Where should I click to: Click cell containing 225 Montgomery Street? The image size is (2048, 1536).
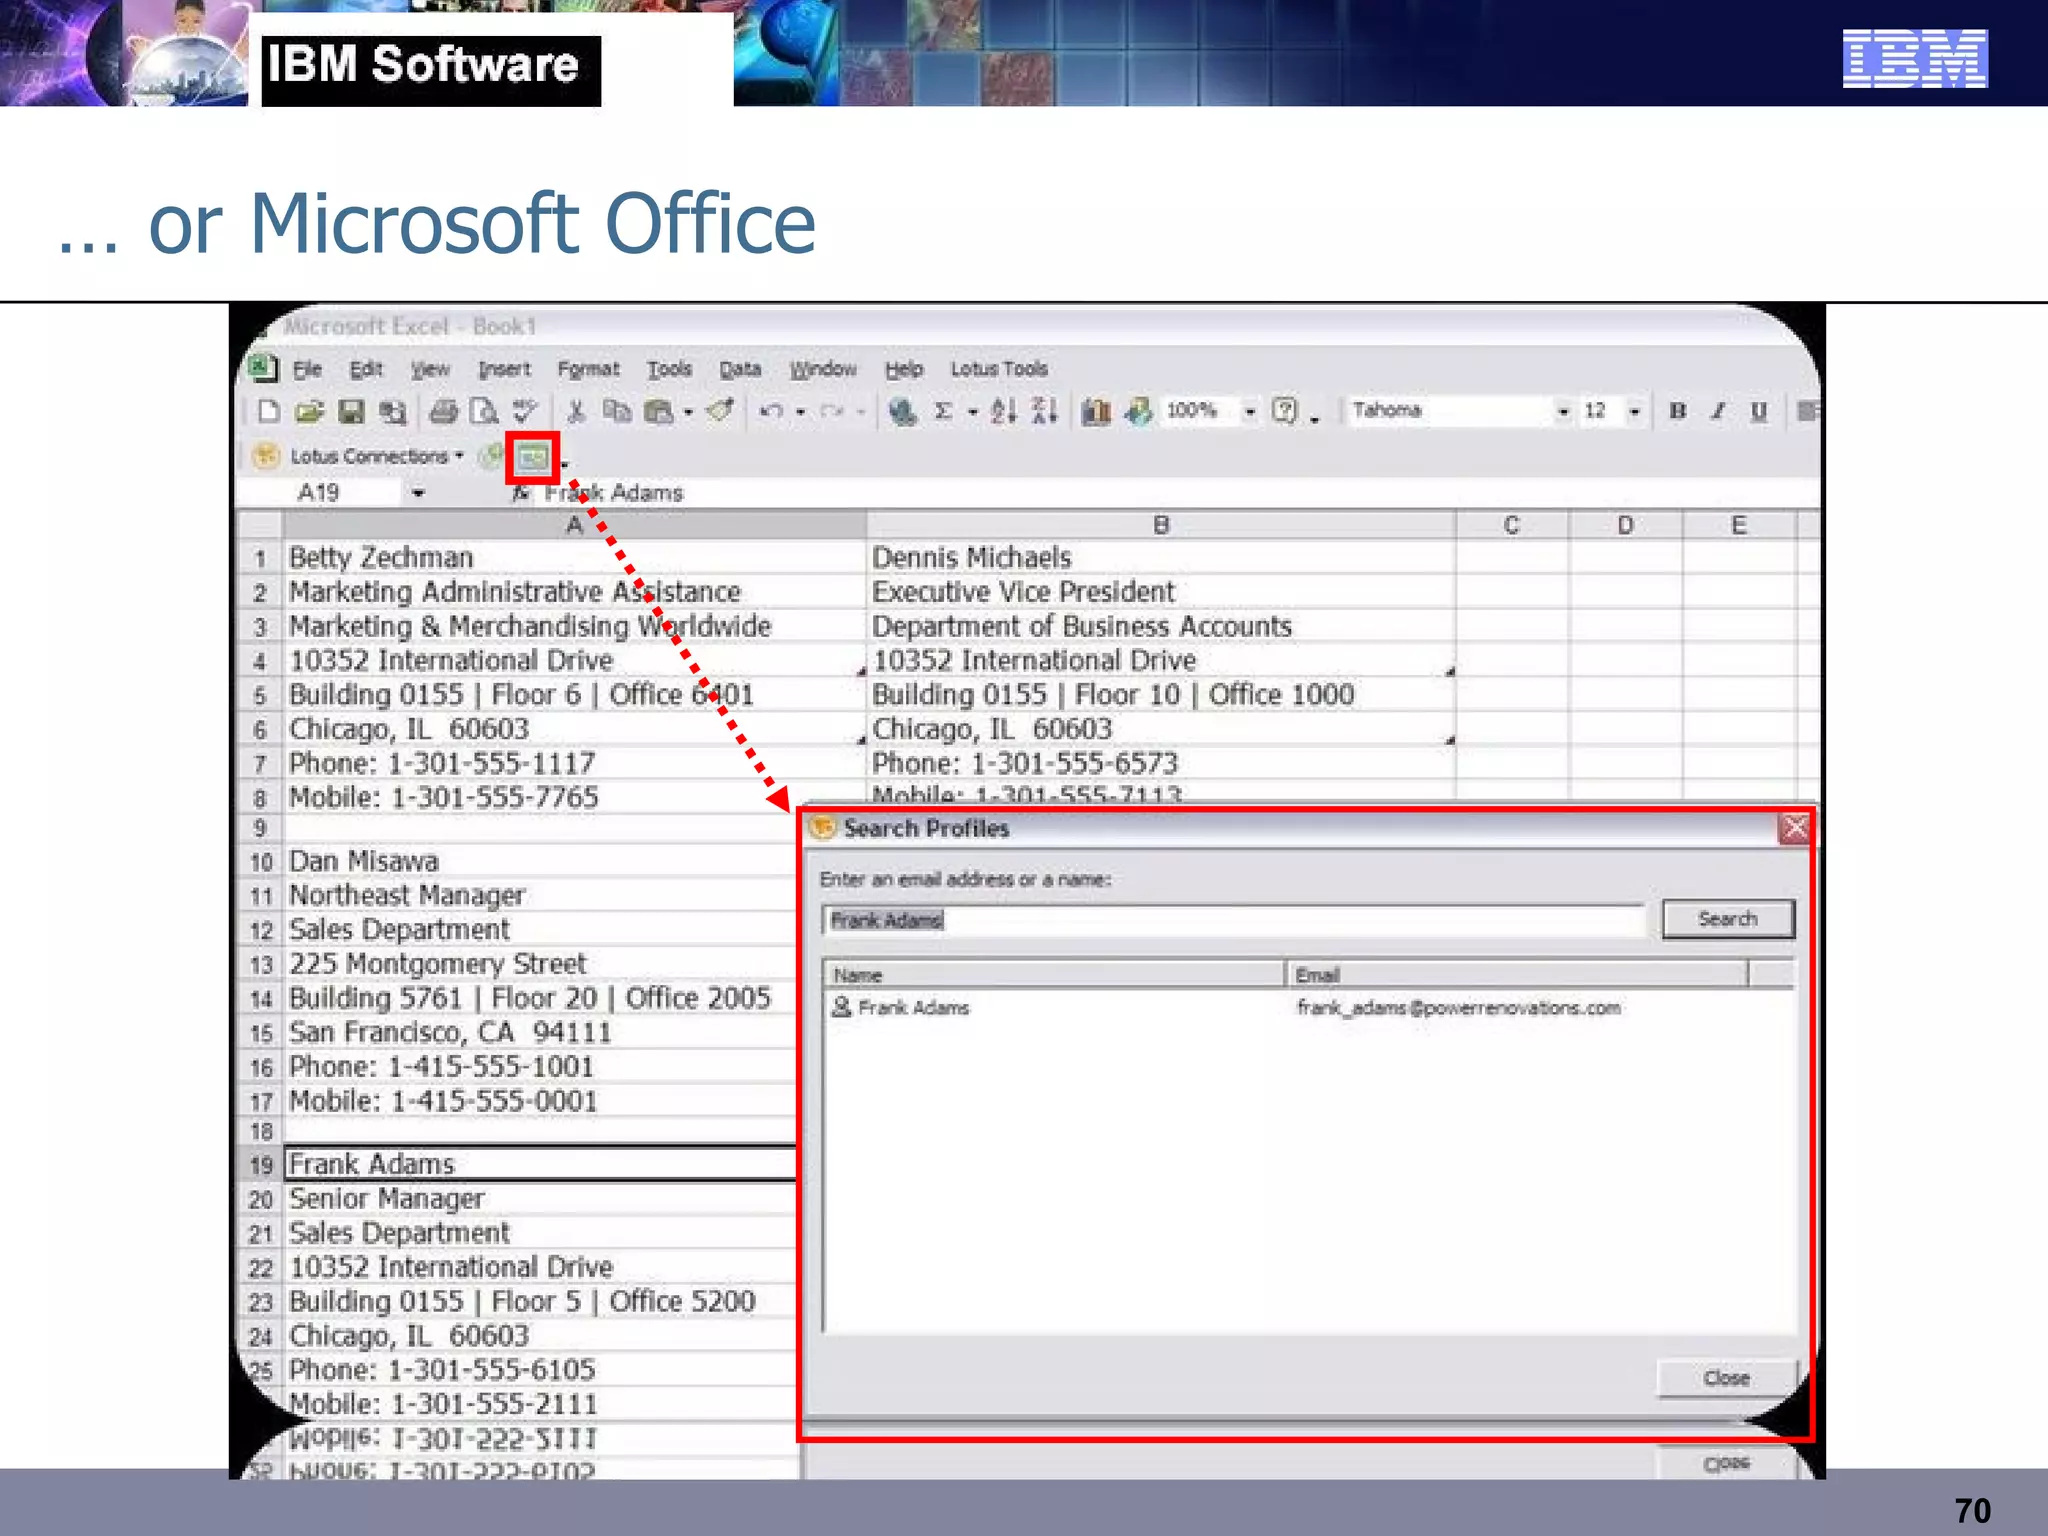click(540, 963)
